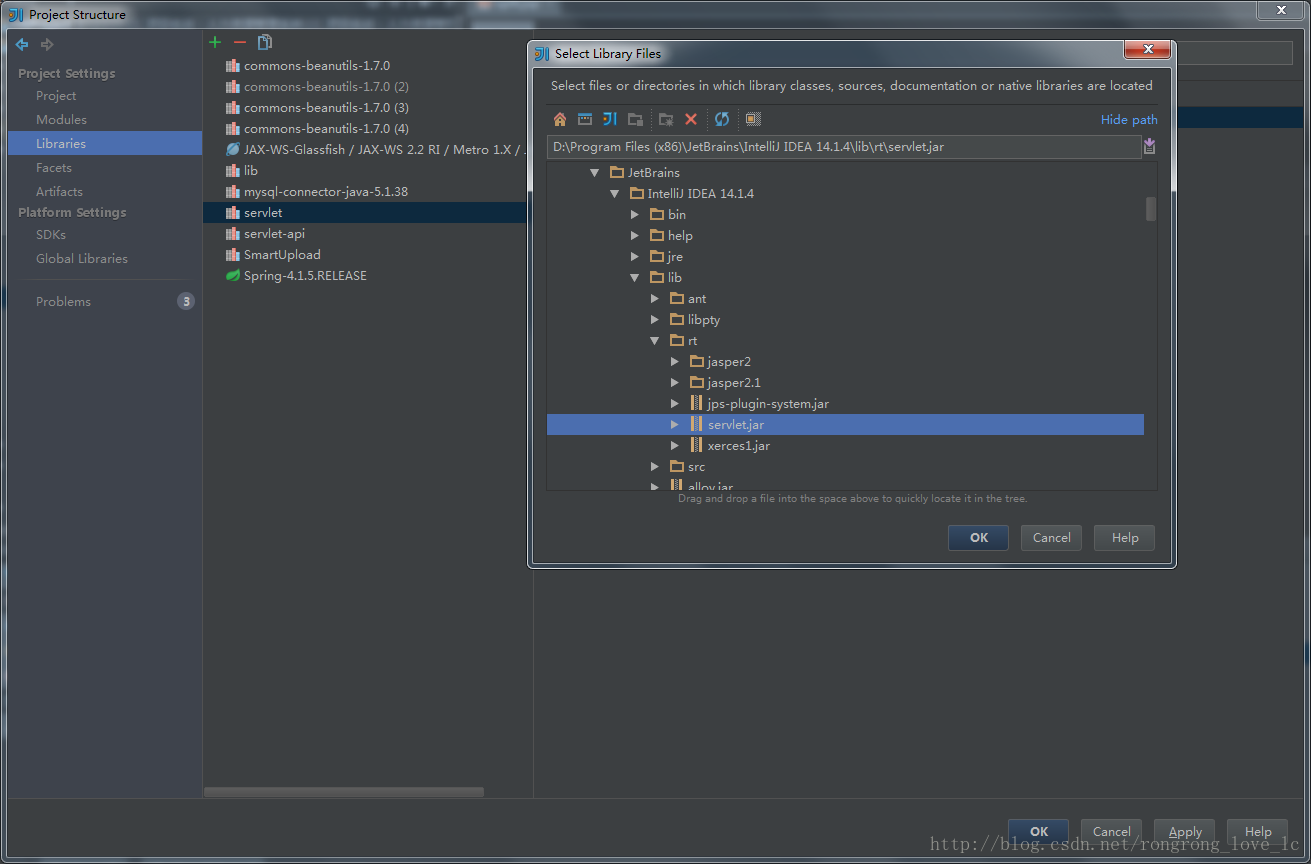Click Cancel in Project Structure window

tap(1111, 832)
